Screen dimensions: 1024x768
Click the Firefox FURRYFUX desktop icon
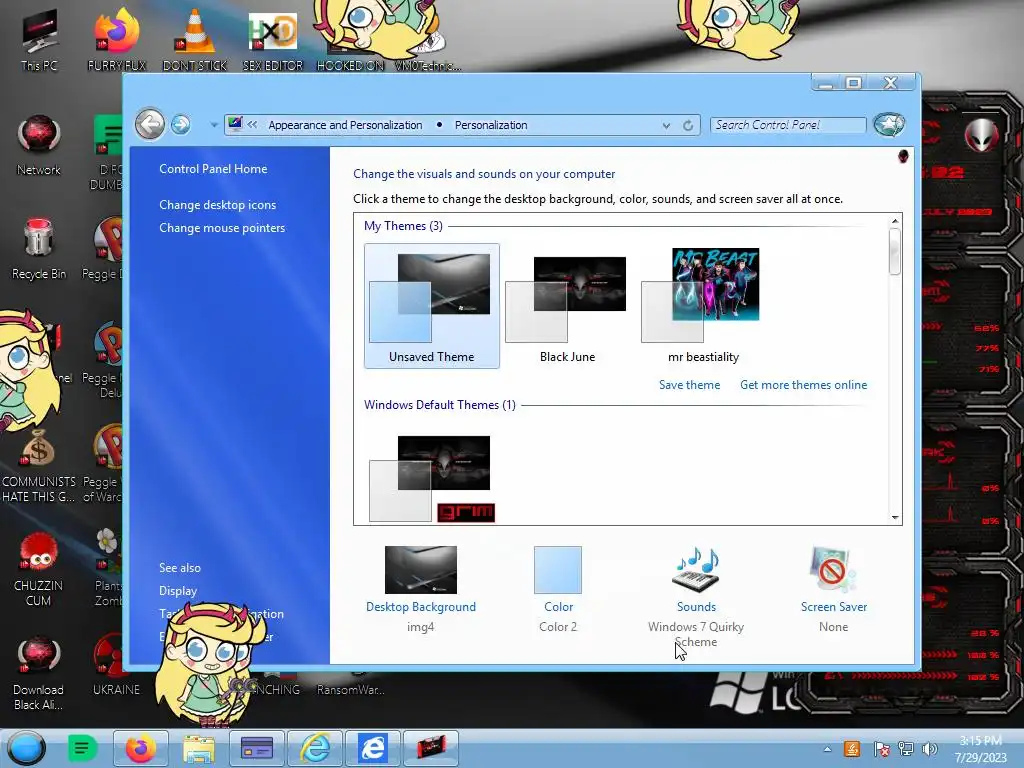pyautogui.click(x=117, y=40)
